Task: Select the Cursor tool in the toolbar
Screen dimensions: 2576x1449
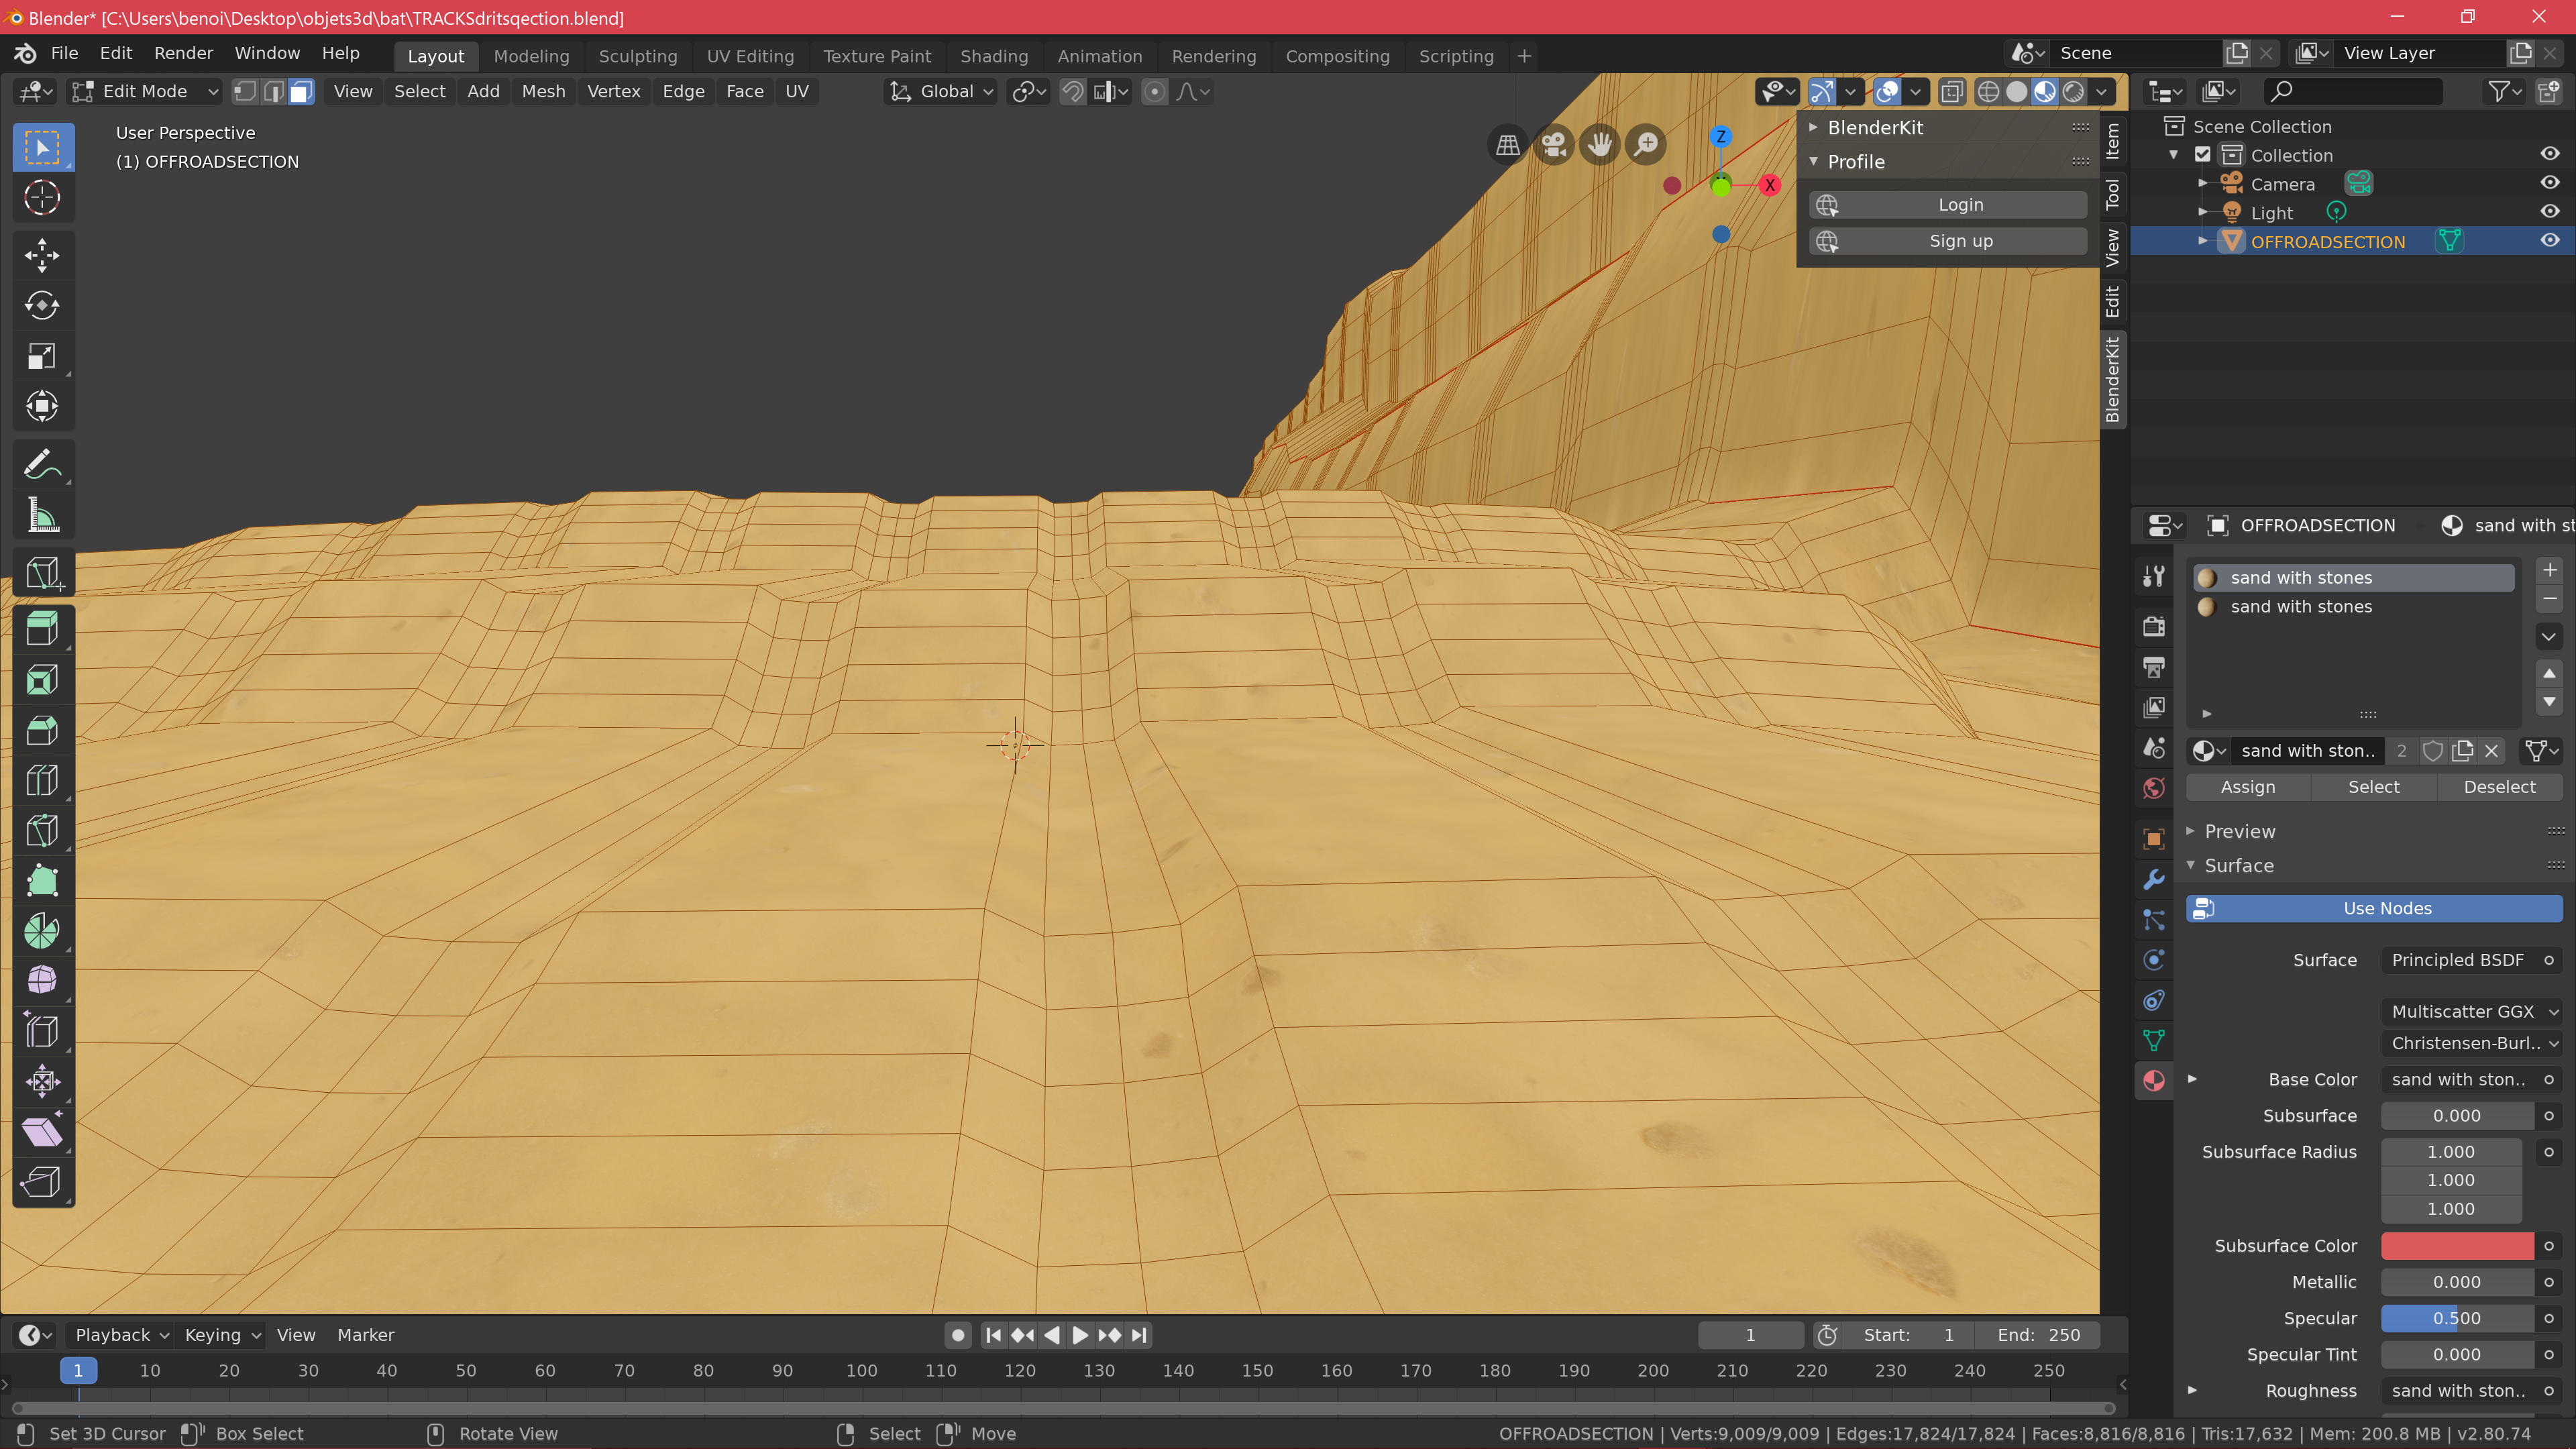Action: click(x=42, y=197)
